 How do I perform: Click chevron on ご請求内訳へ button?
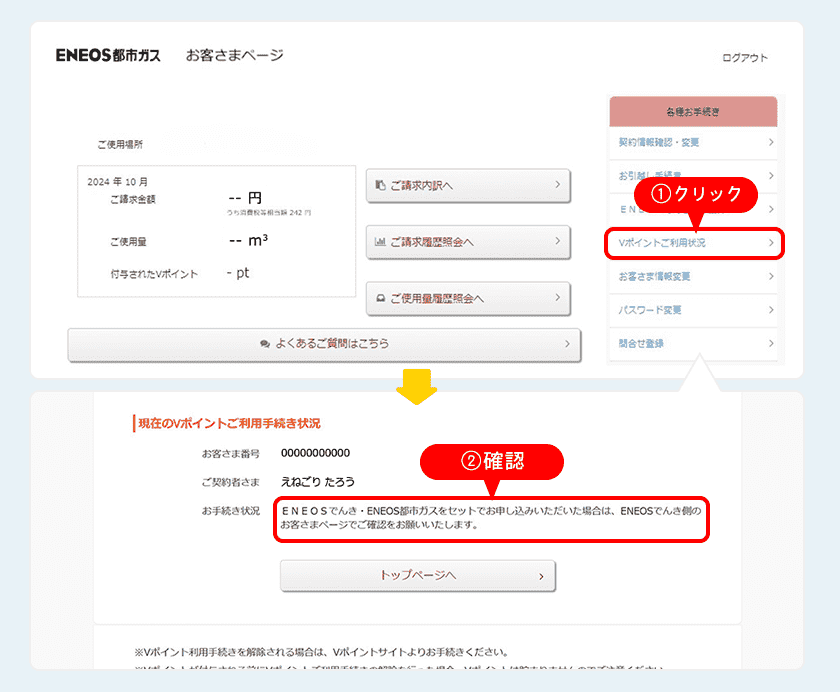point(558,184)
